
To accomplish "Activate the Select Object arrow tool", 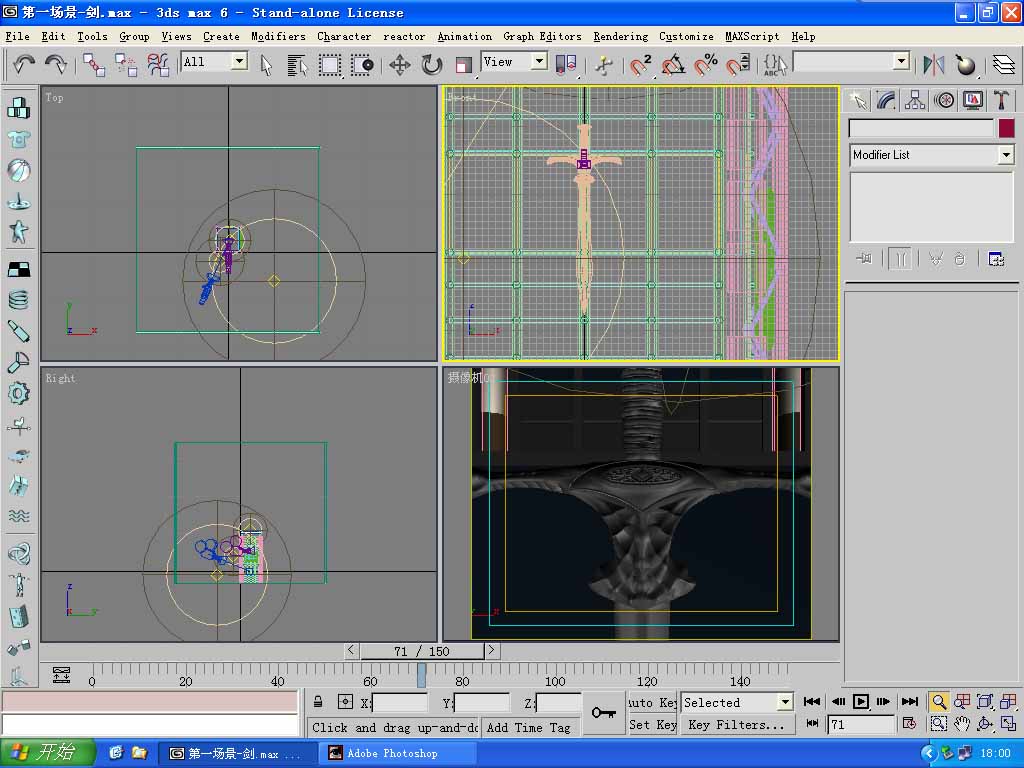I will tap(266, 65).
